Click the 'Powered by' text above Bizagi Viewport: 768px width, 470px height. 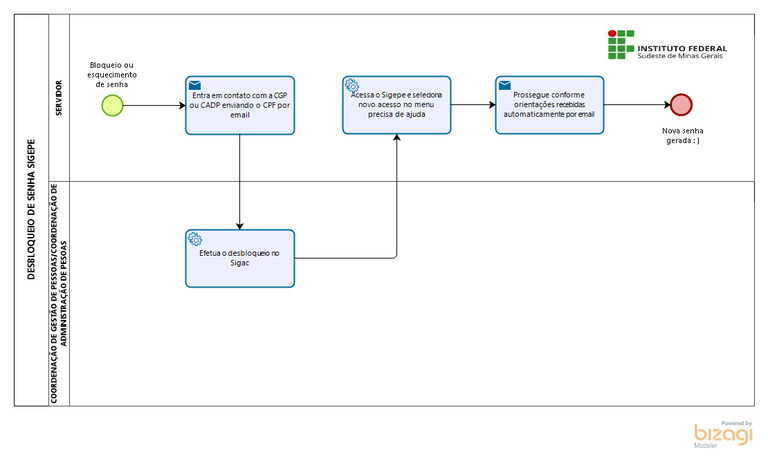point(736,423)
